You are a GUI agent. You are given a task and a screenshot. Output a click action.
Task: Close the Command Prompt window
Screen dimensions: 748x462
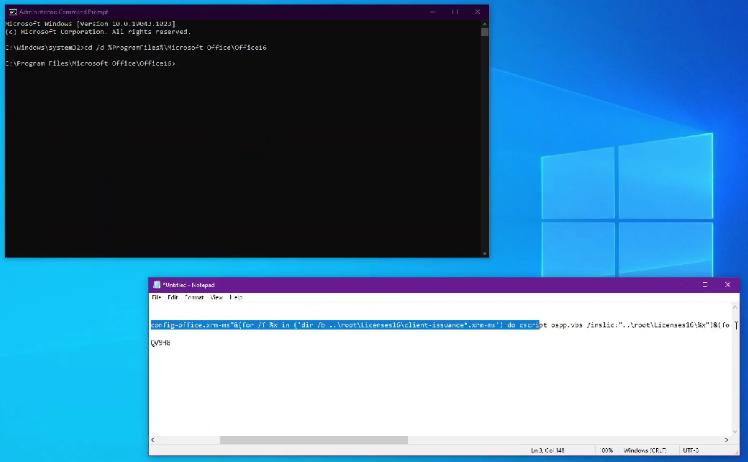478,12
